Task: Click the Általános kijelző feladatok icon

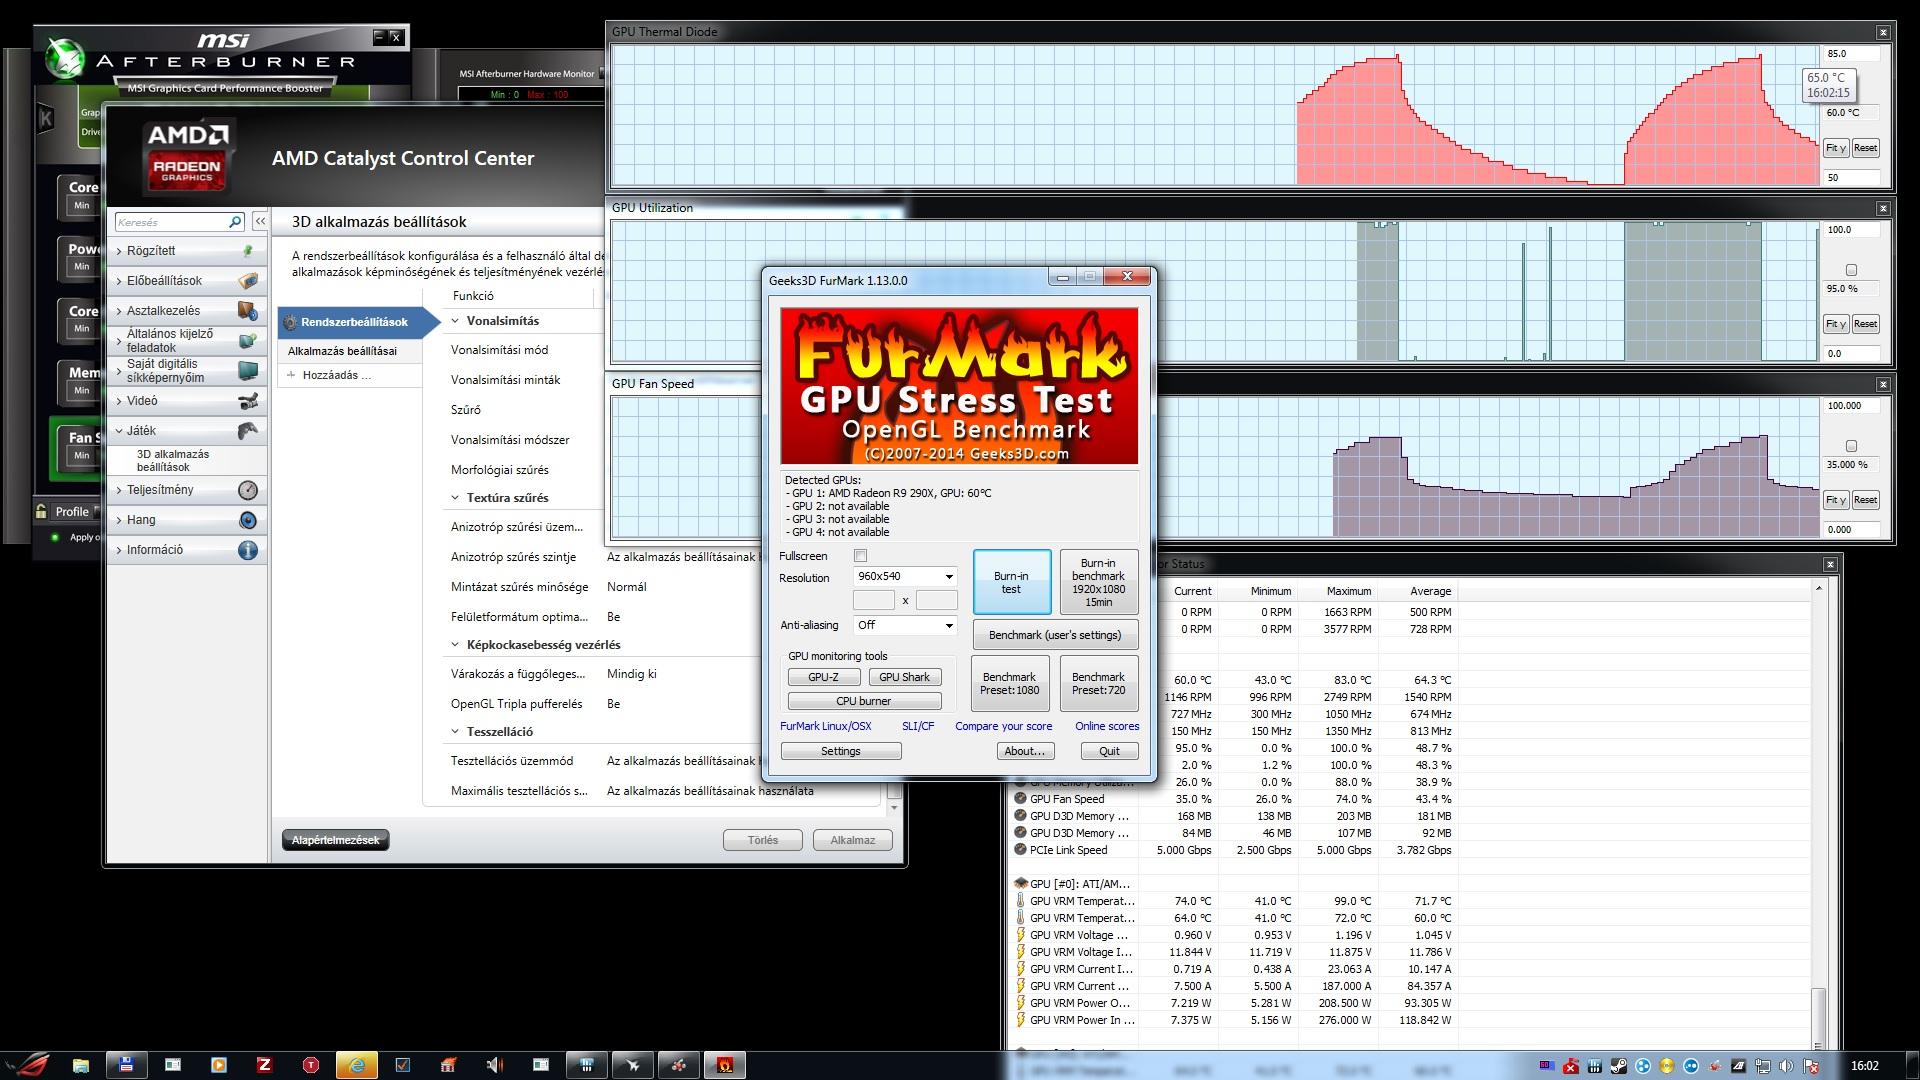Action: coord(248,341)
